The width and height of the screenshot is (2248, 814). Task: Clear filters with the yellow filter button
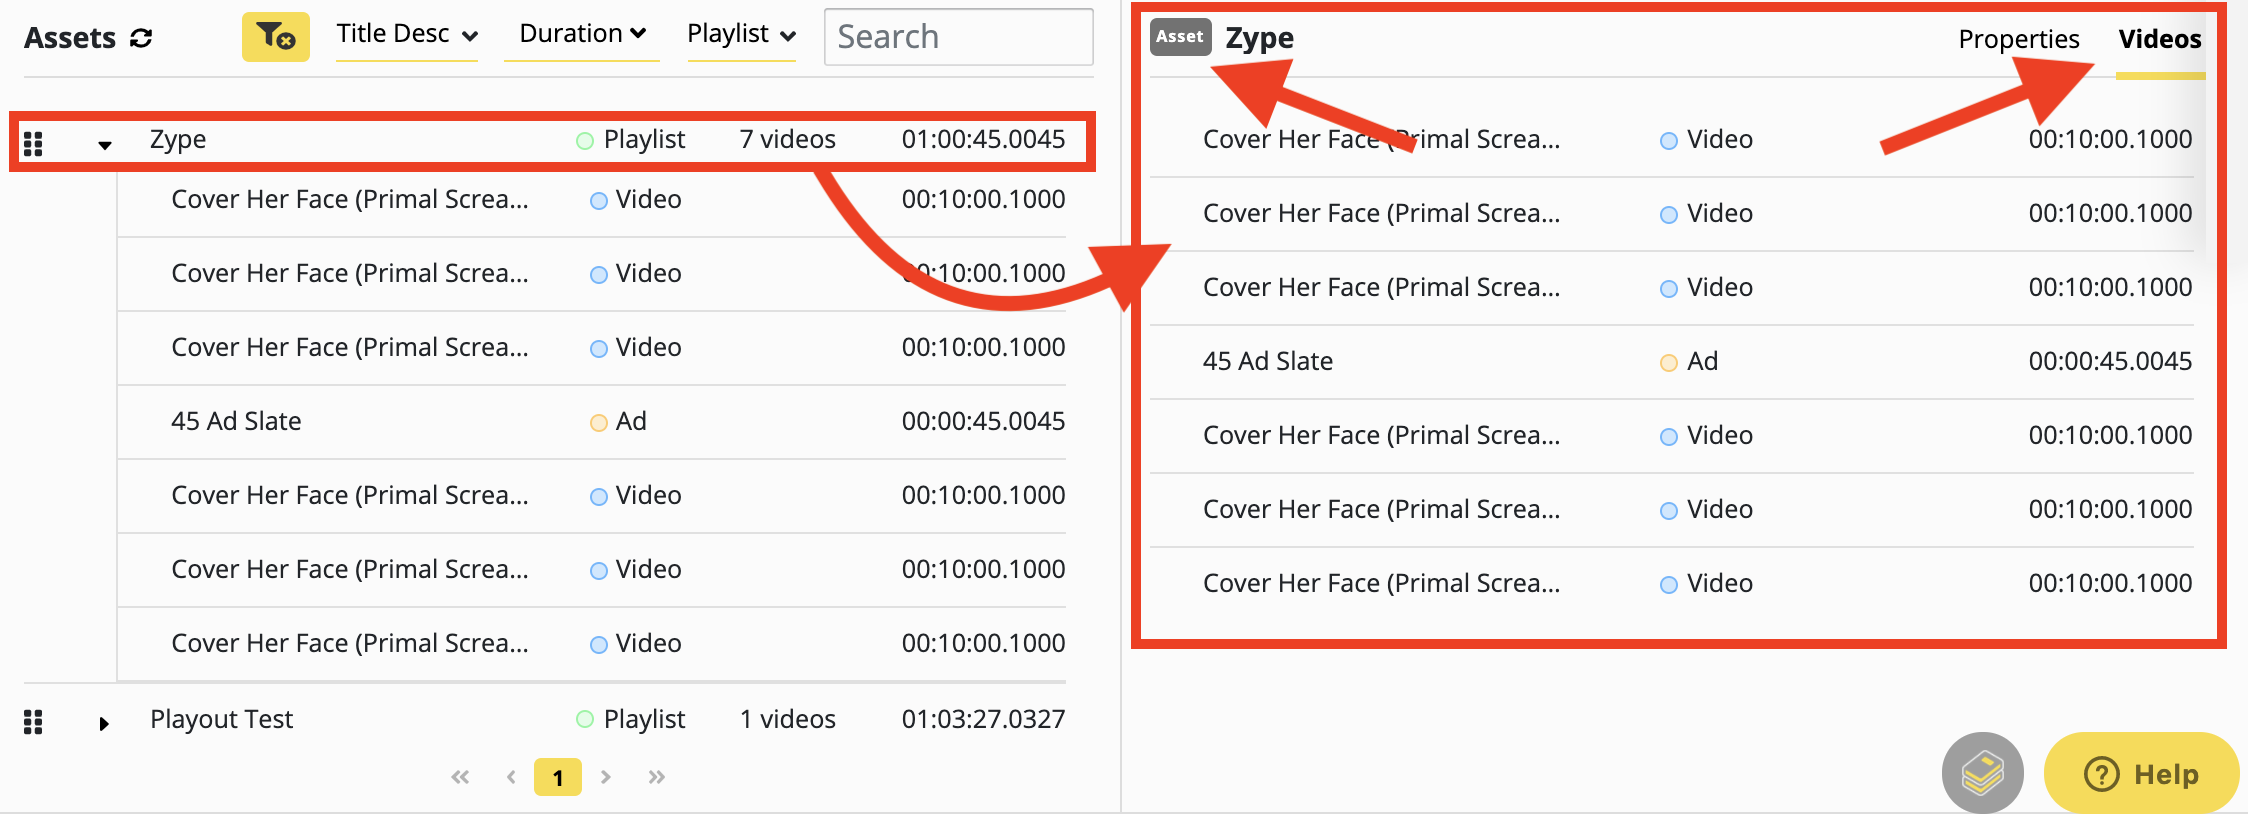[x=276, y=37]
